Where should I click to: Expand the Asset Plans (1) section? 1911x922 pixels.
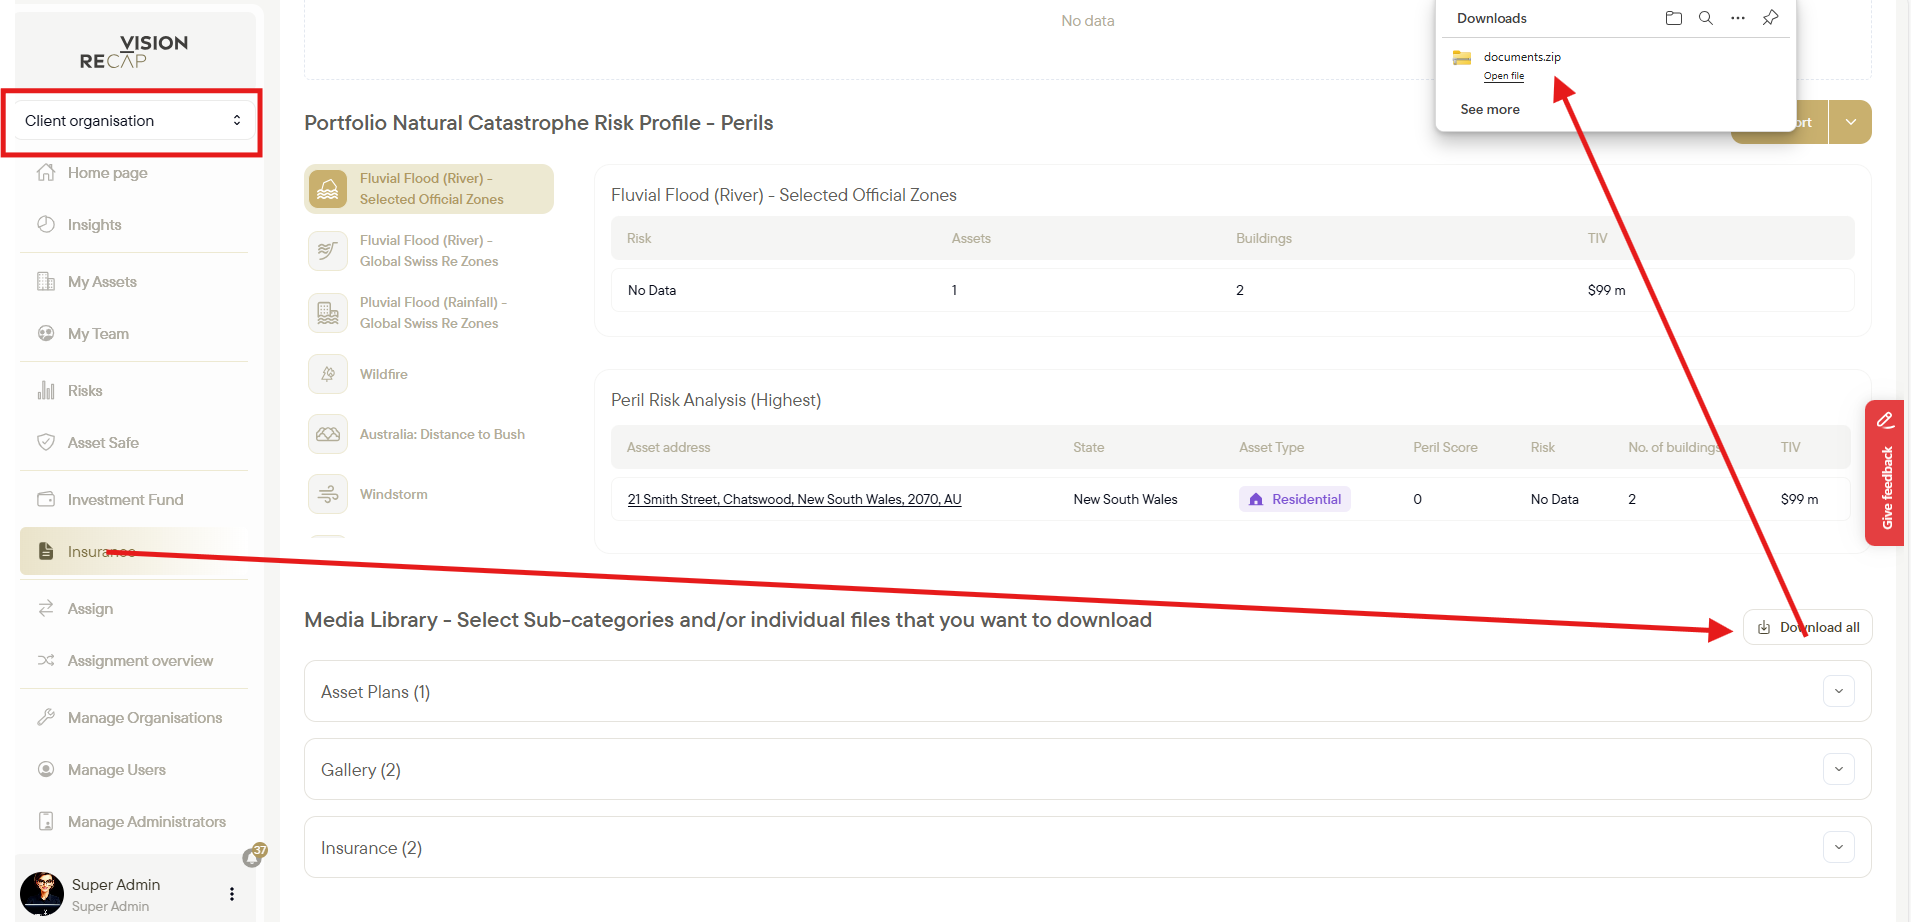click(1839, 691)
